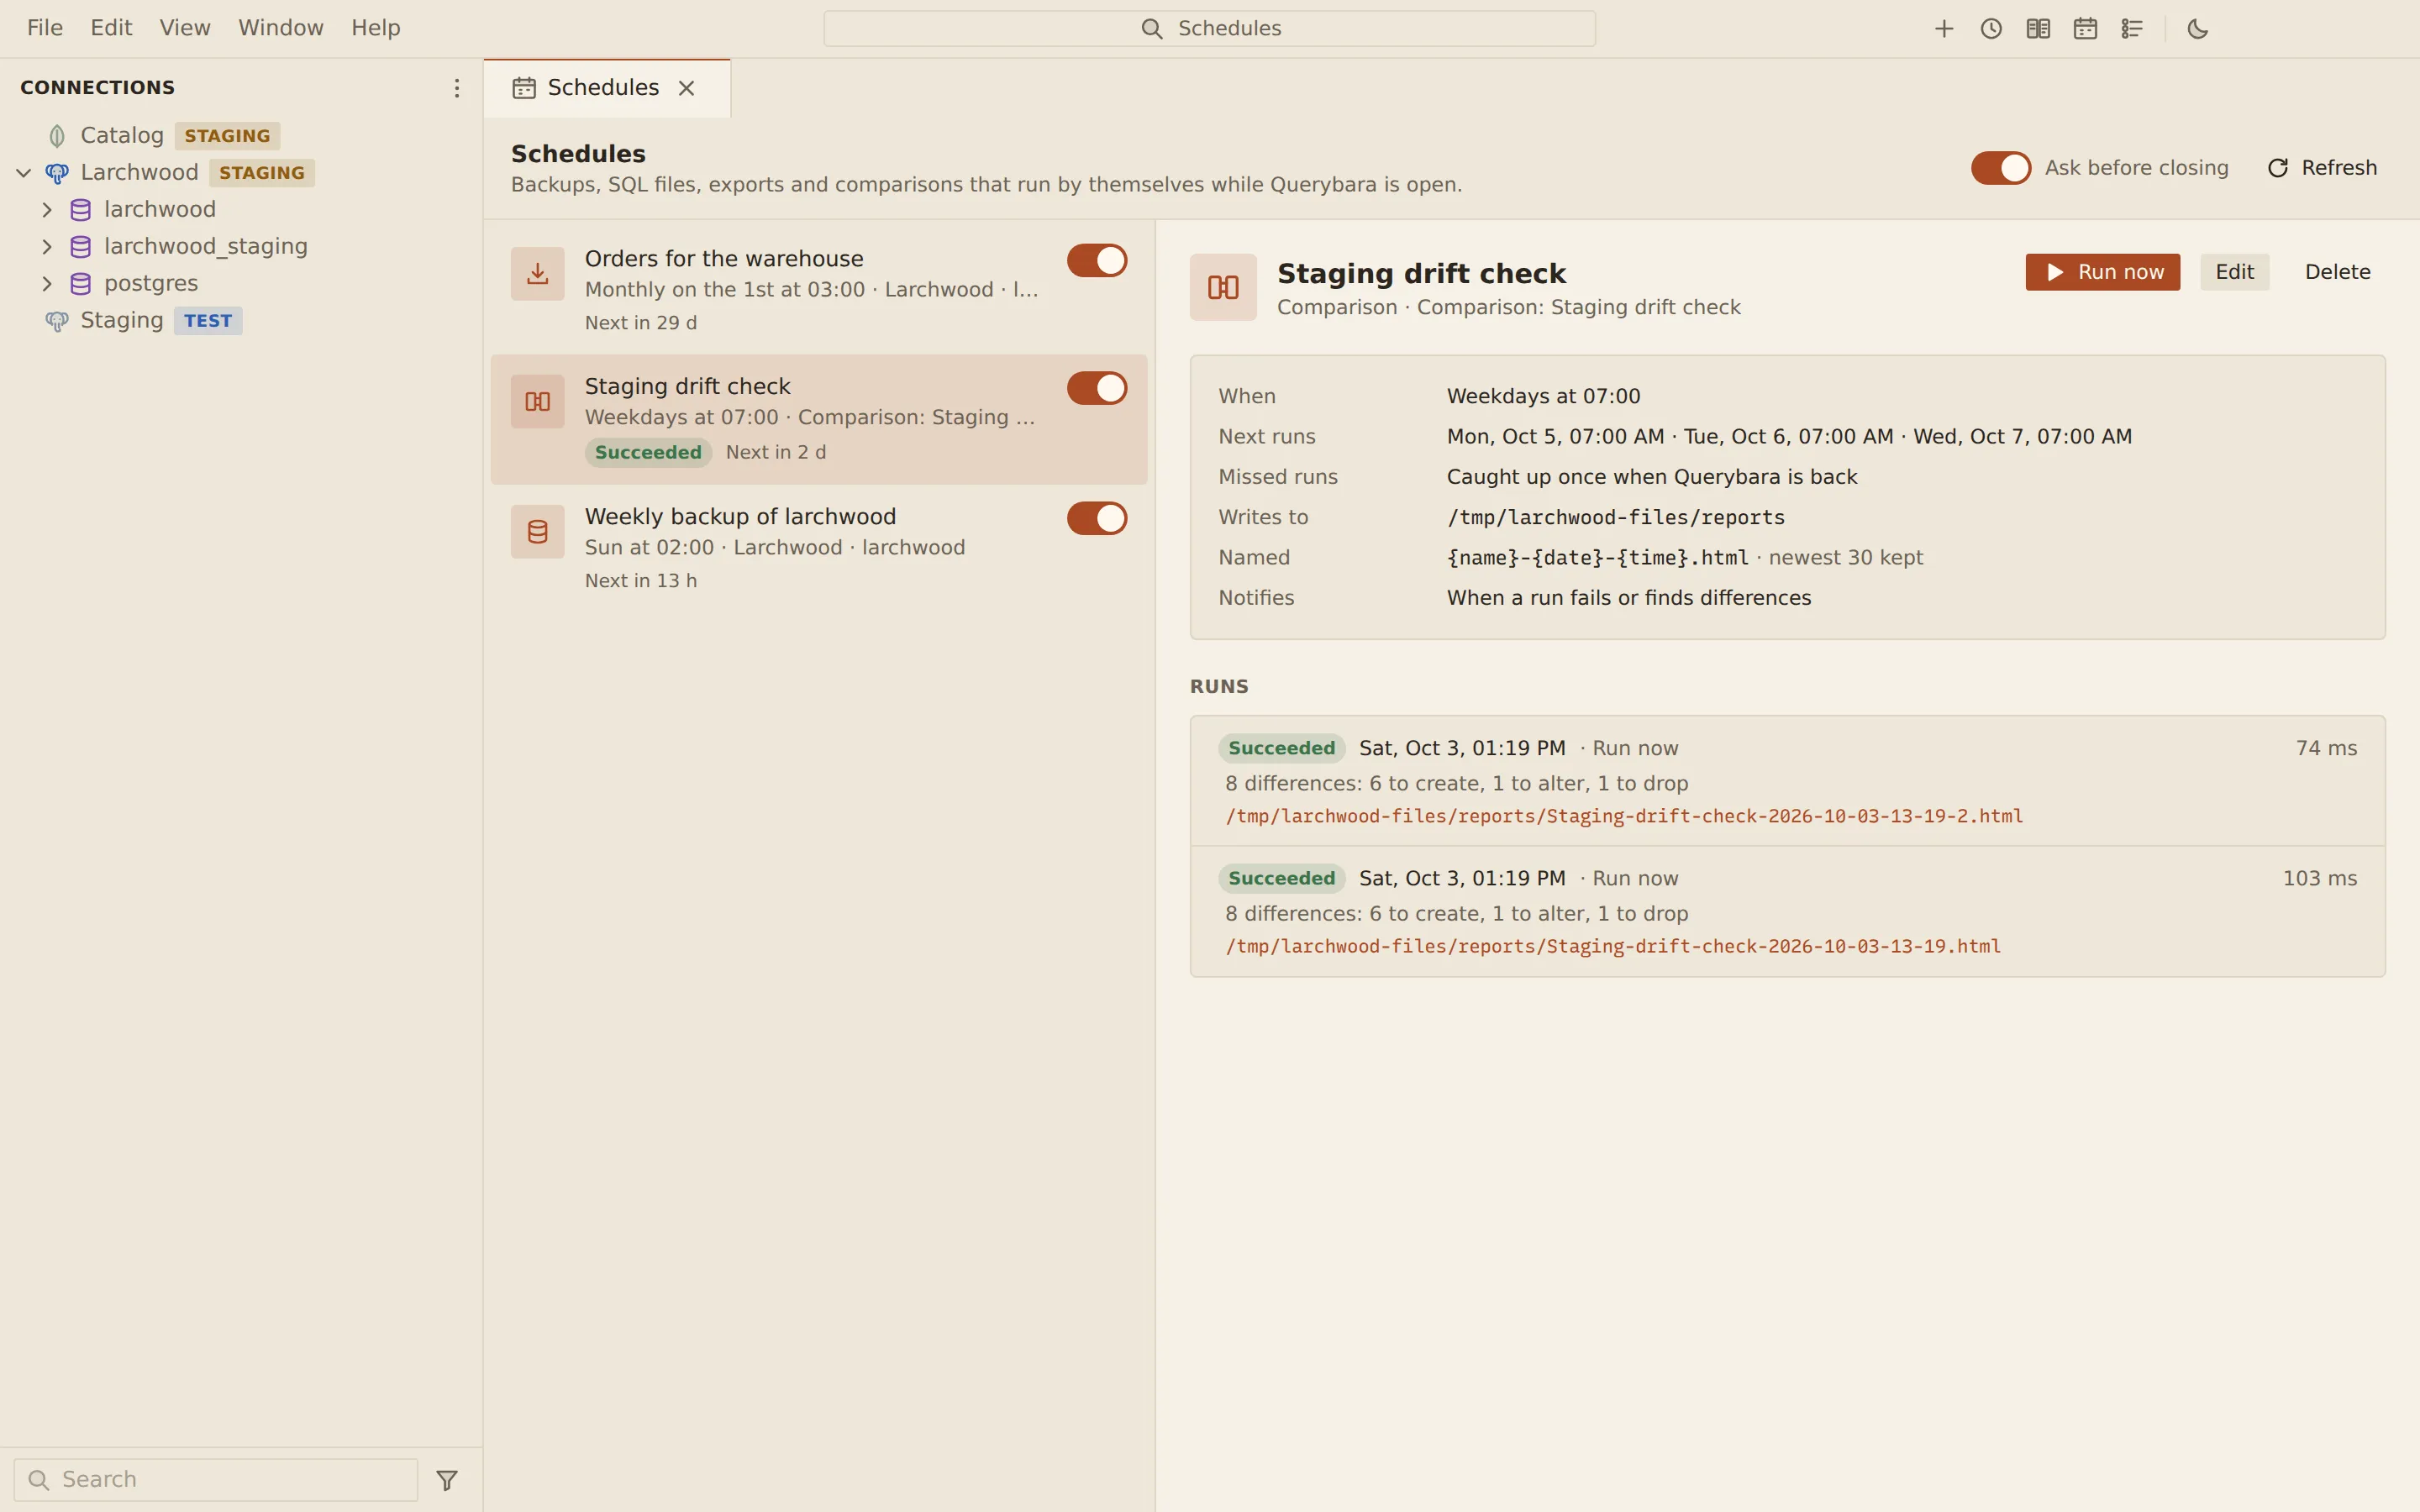
Task: Collapse the Larchwood connection
Action: pyautogui.click(x=24, y=173)
